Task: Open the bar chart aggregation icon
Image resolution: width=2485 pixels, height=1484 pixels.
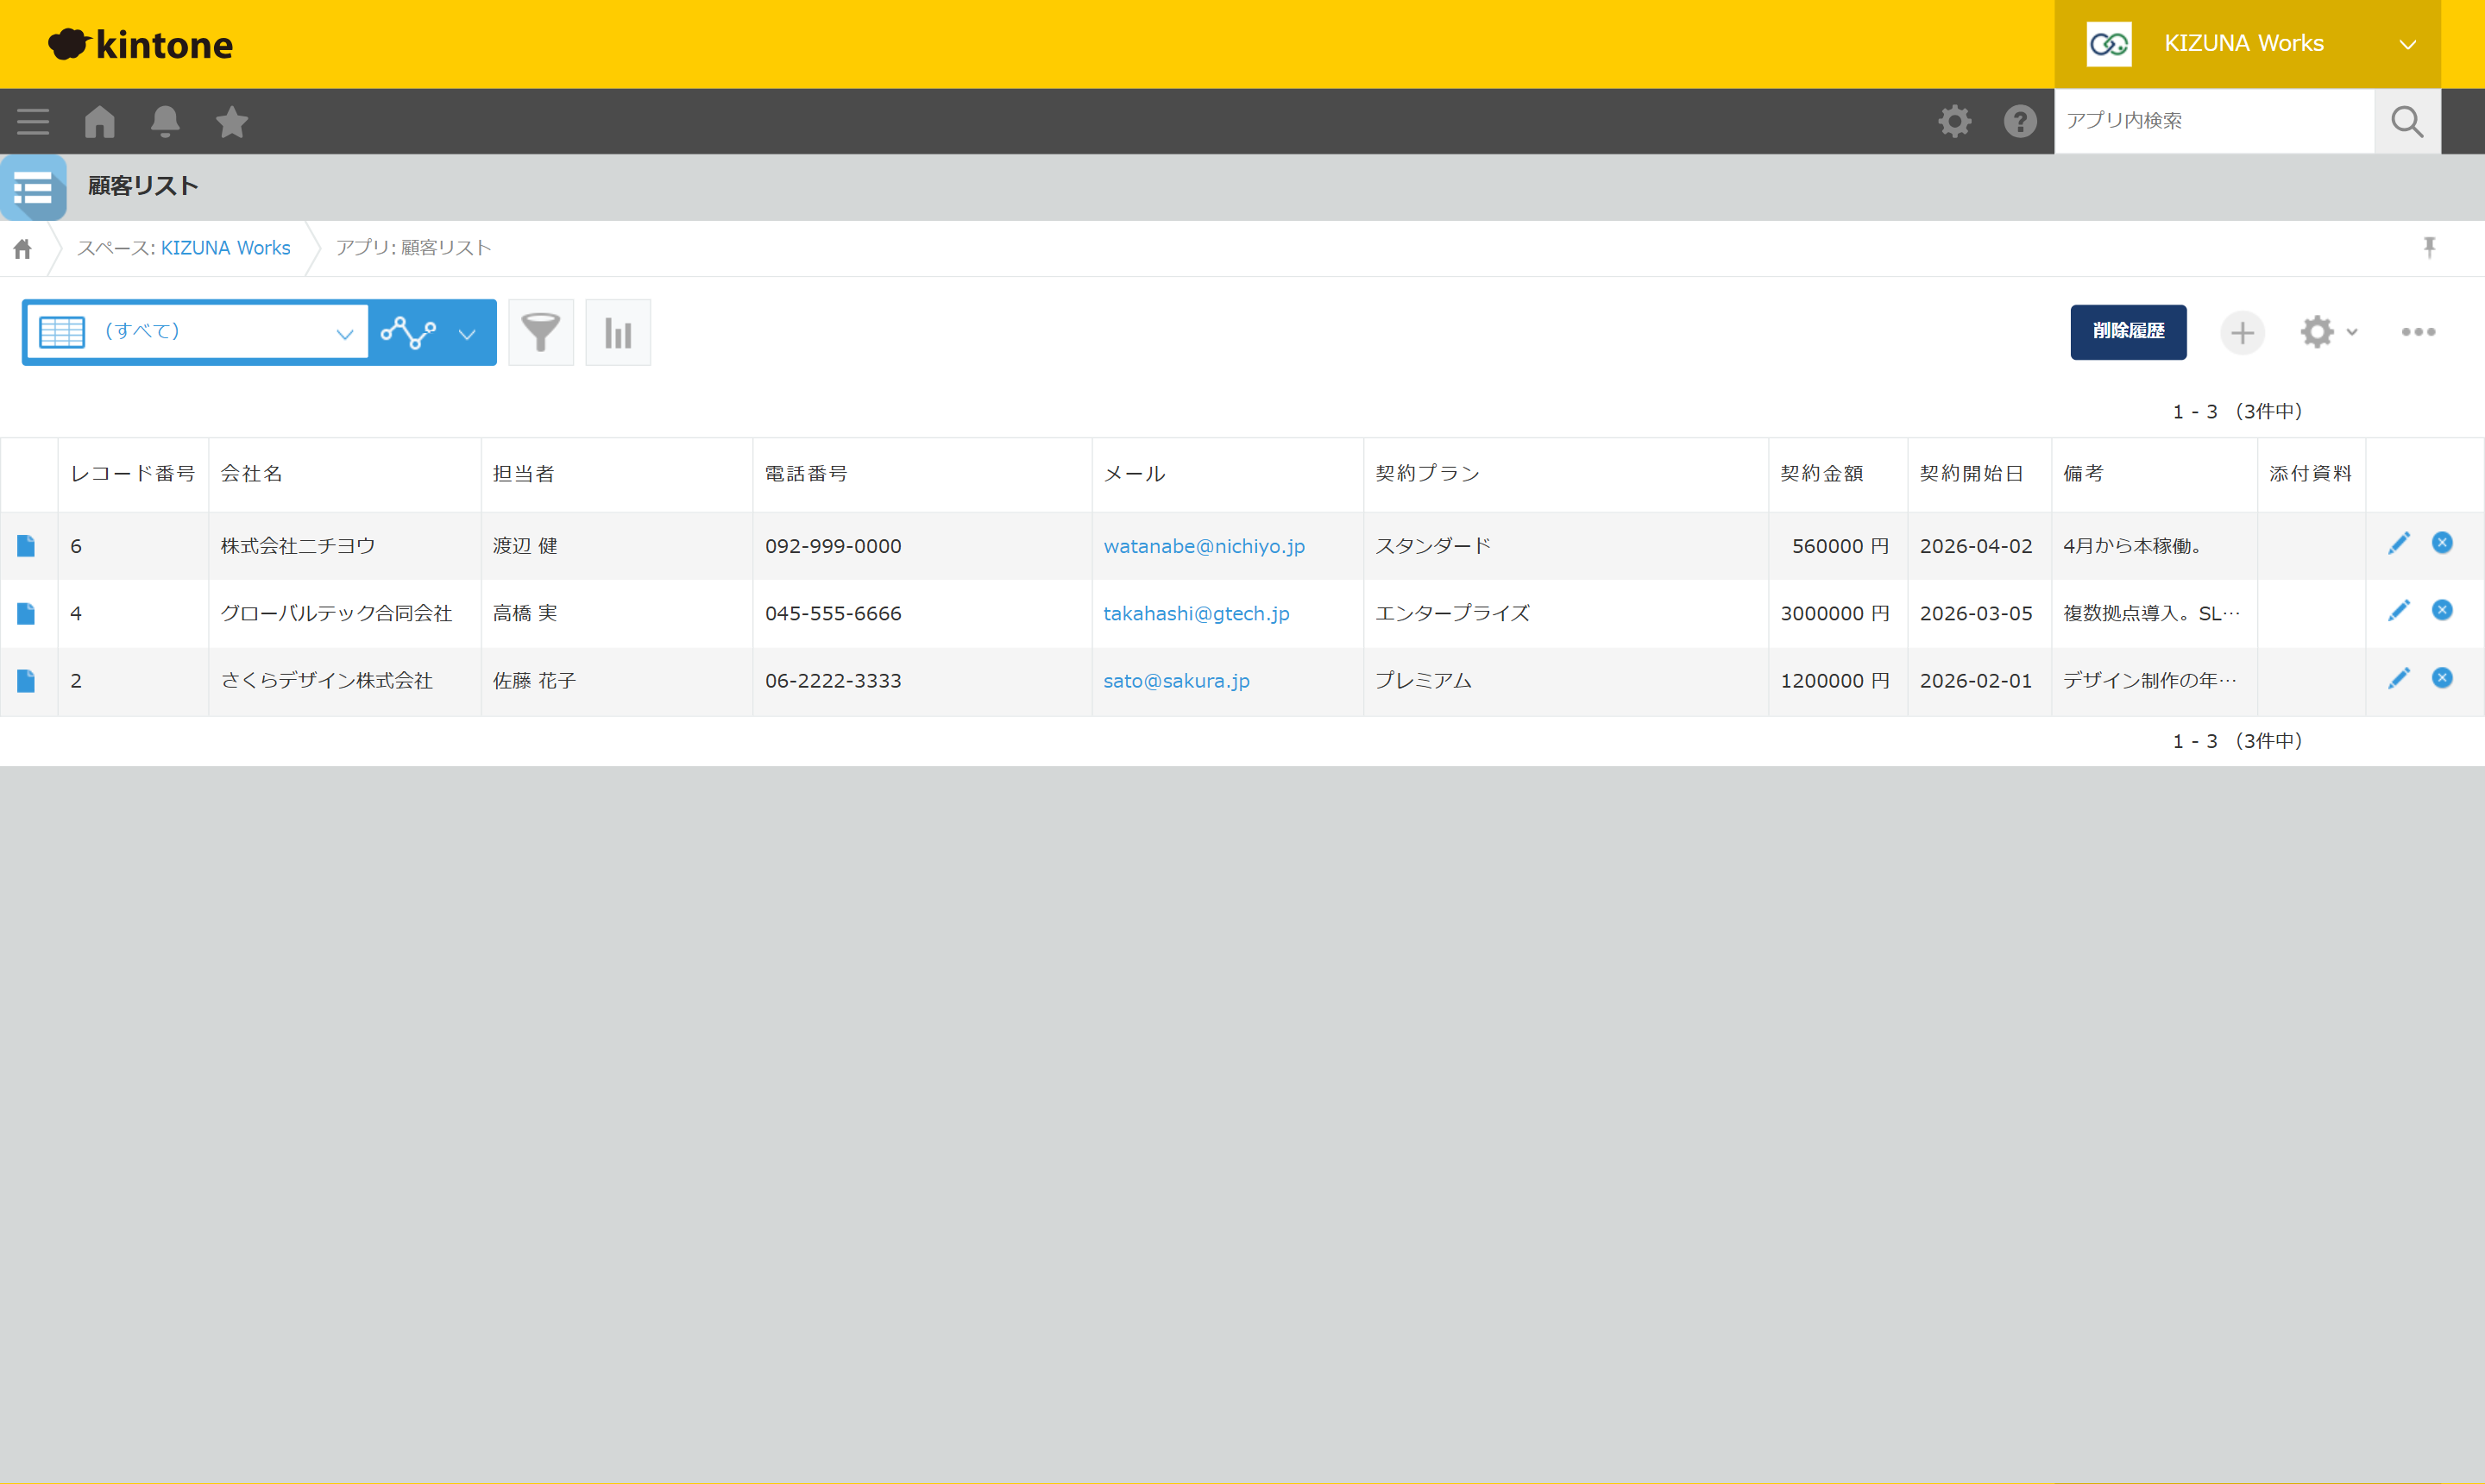Action: click(x=618, y=332)
